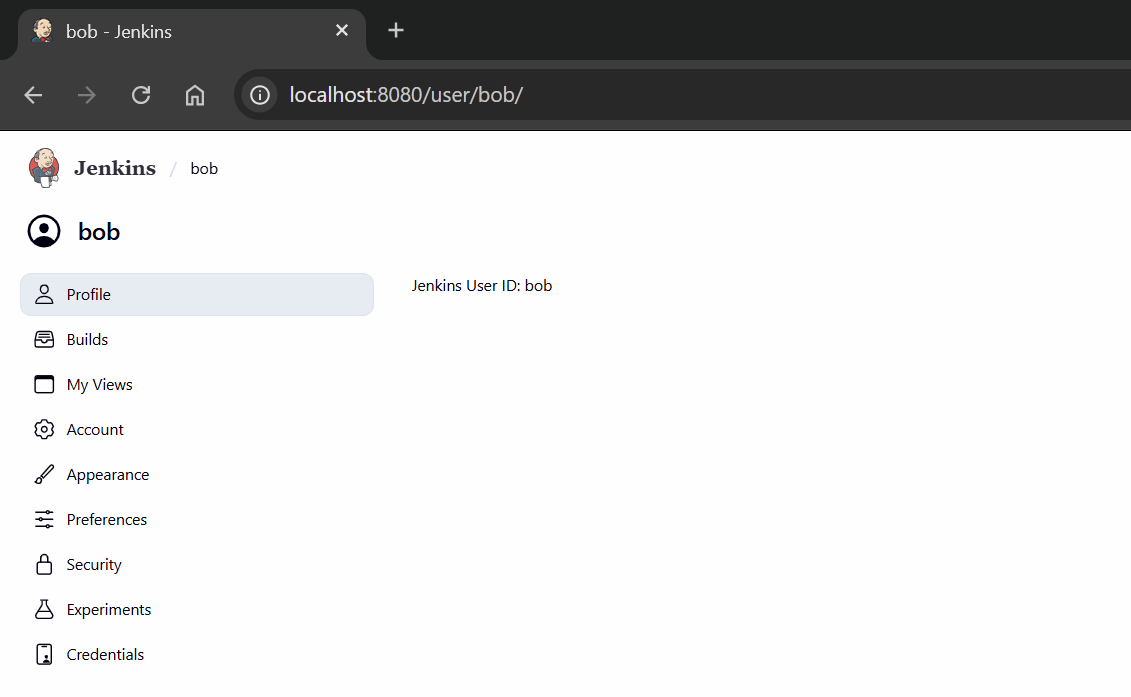Click the browser forward arrow
Viewport: 1131px width, 697px height.
coord(87,95)
